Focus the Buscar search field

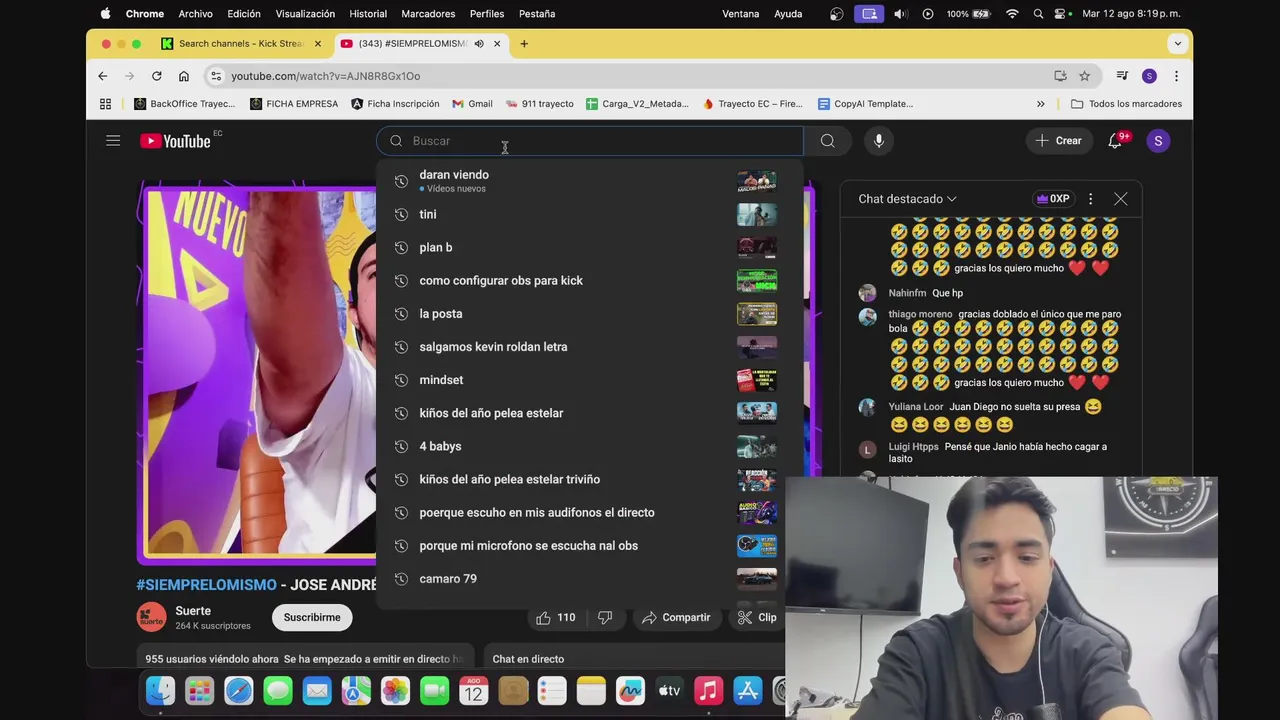point(590,141)
